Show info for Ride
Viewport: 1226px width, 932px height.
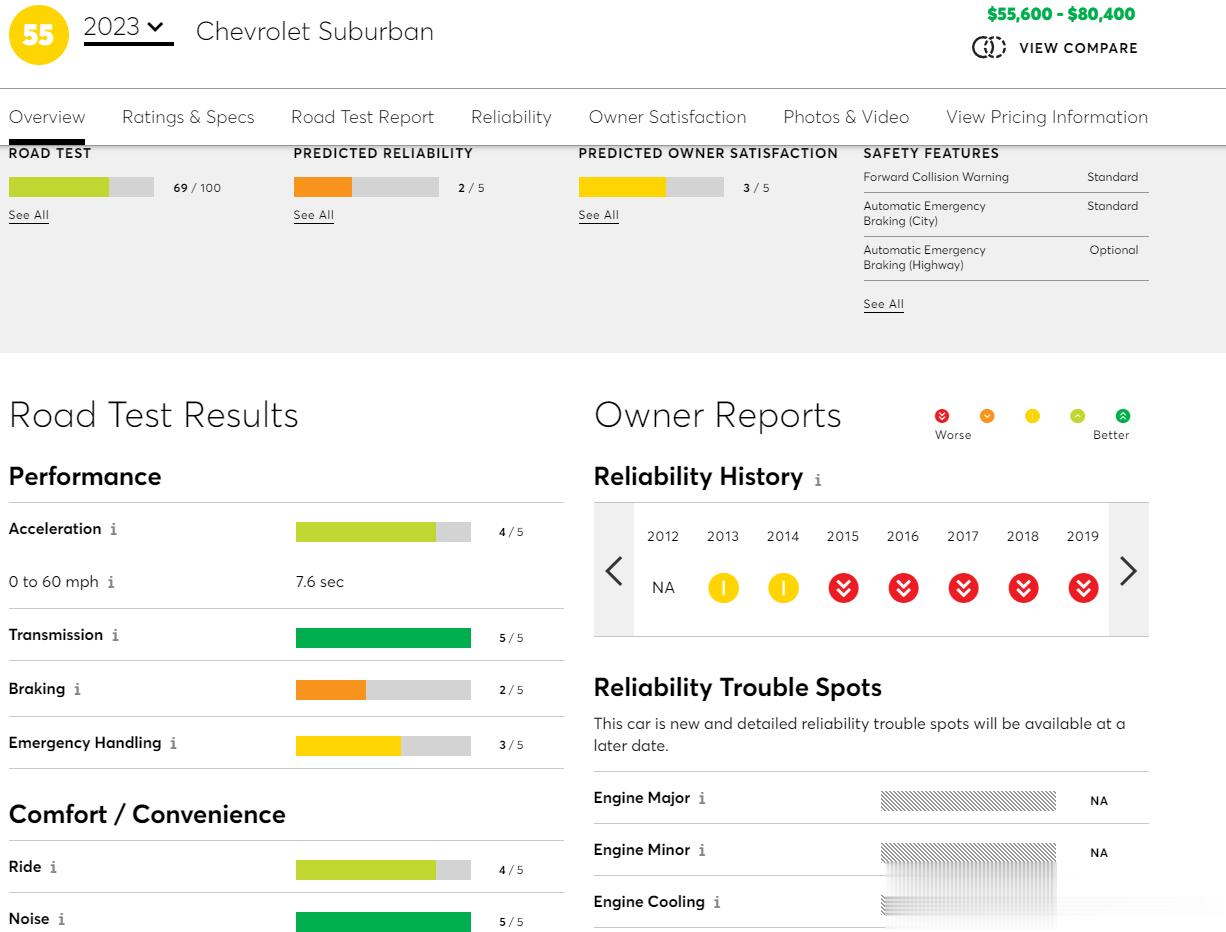pos(53,868)
